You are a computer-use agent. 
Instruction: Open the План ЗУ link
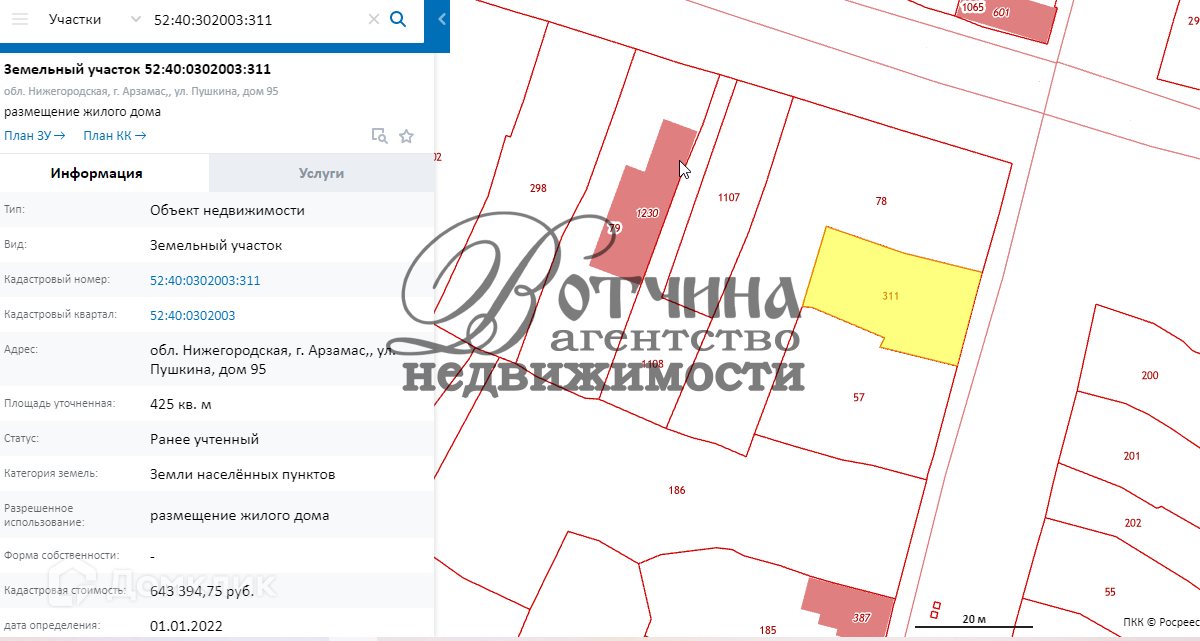[x=35, y=135]
